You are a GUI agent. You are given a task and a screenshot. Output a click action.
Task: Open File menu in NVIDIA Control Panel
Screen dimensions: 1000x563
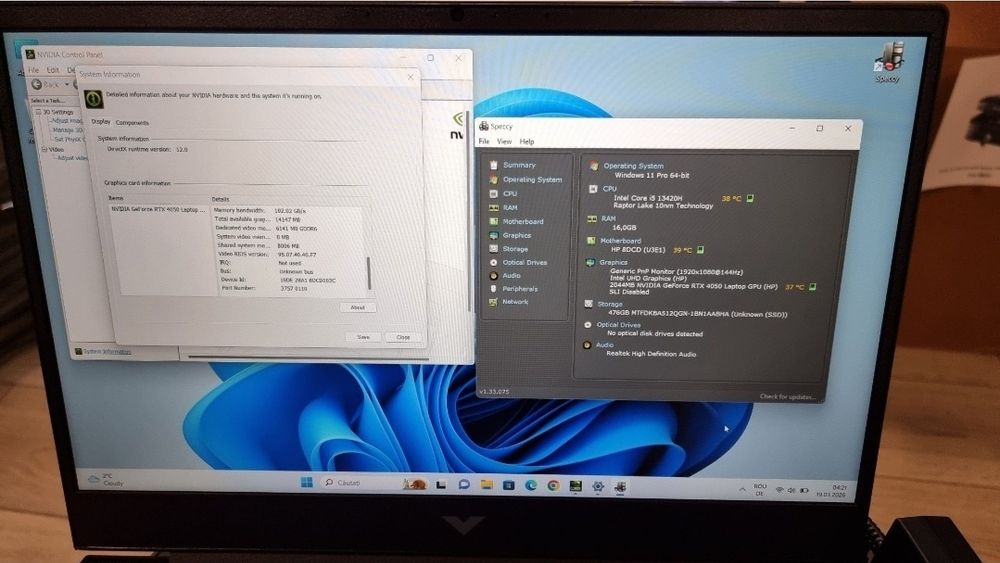[33, 69]
